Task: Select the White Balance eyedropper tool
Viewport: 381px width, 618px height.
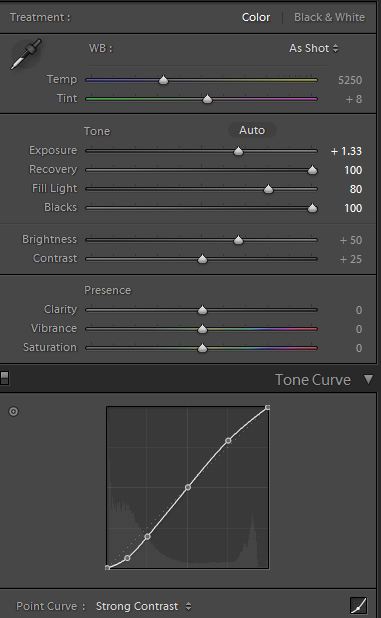Action: click(26, 54)
